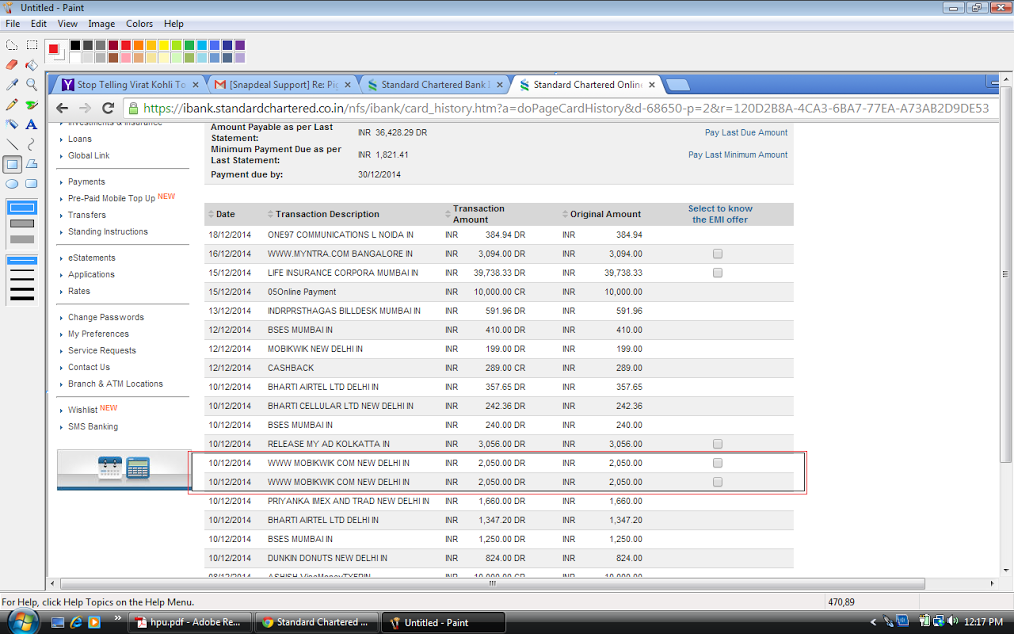The width and height of the screenshot is (1014, 634).
Task: Check the EMI box for LIFE INSURANCE CORPORA
Action: (x=717, y=273)
